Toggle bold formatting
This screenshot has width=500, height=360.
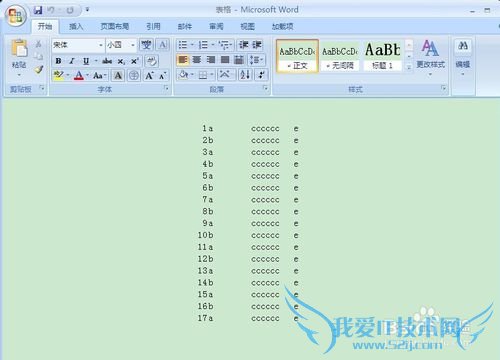click(x=58, y=61)
